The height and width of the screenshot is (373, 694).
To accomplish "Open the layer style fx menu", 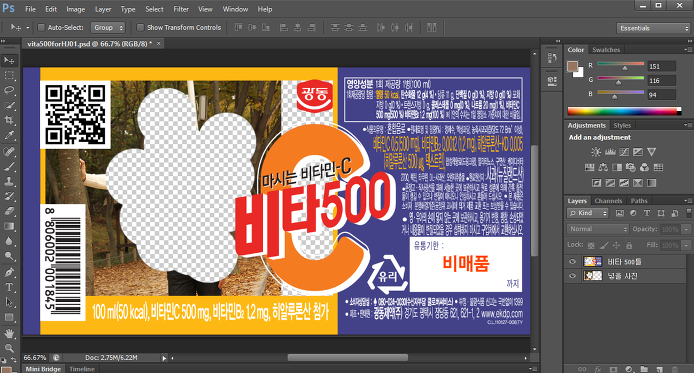I will coord(598,369).
